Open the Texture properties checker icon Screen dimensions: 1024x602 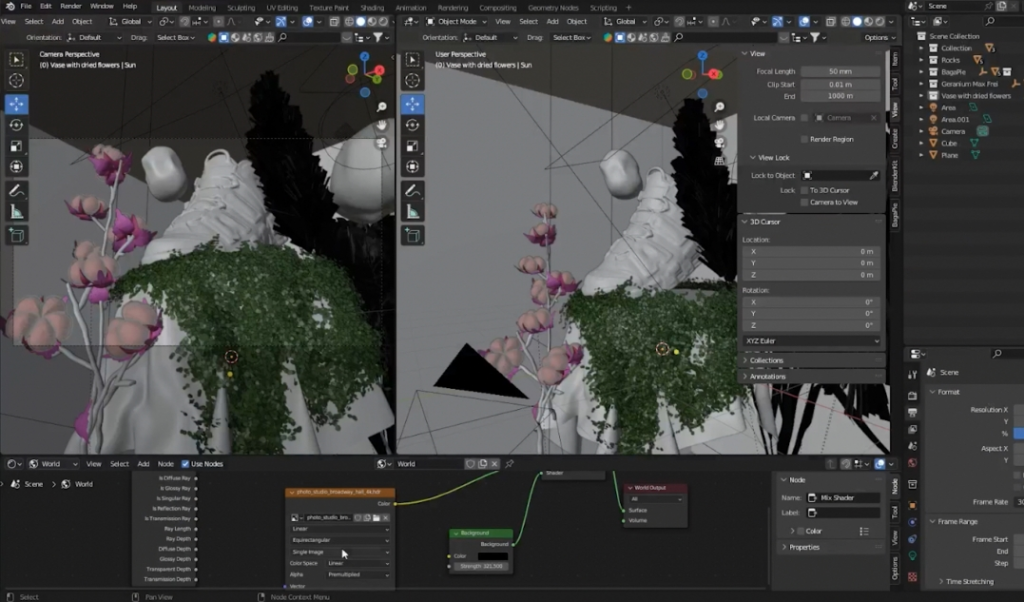click(912, 577)
